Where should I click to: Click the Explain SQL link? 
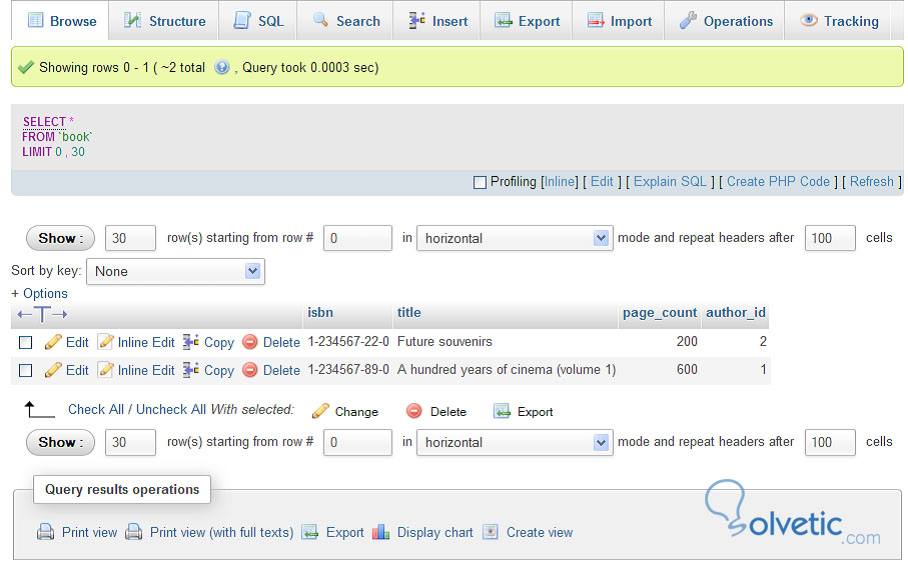670,182
